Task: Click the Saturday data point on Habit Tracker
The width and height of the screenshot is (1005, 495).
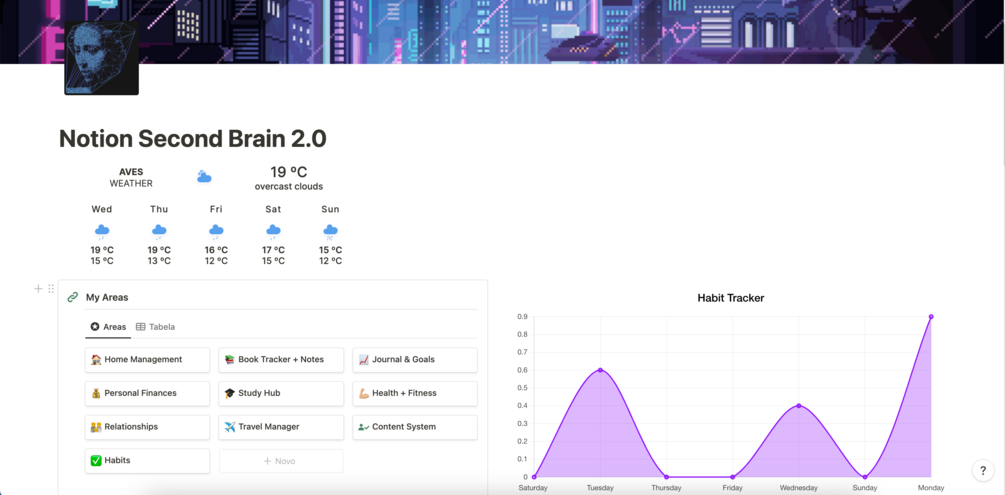Action: pyautogui.click(x=535, y=476)
